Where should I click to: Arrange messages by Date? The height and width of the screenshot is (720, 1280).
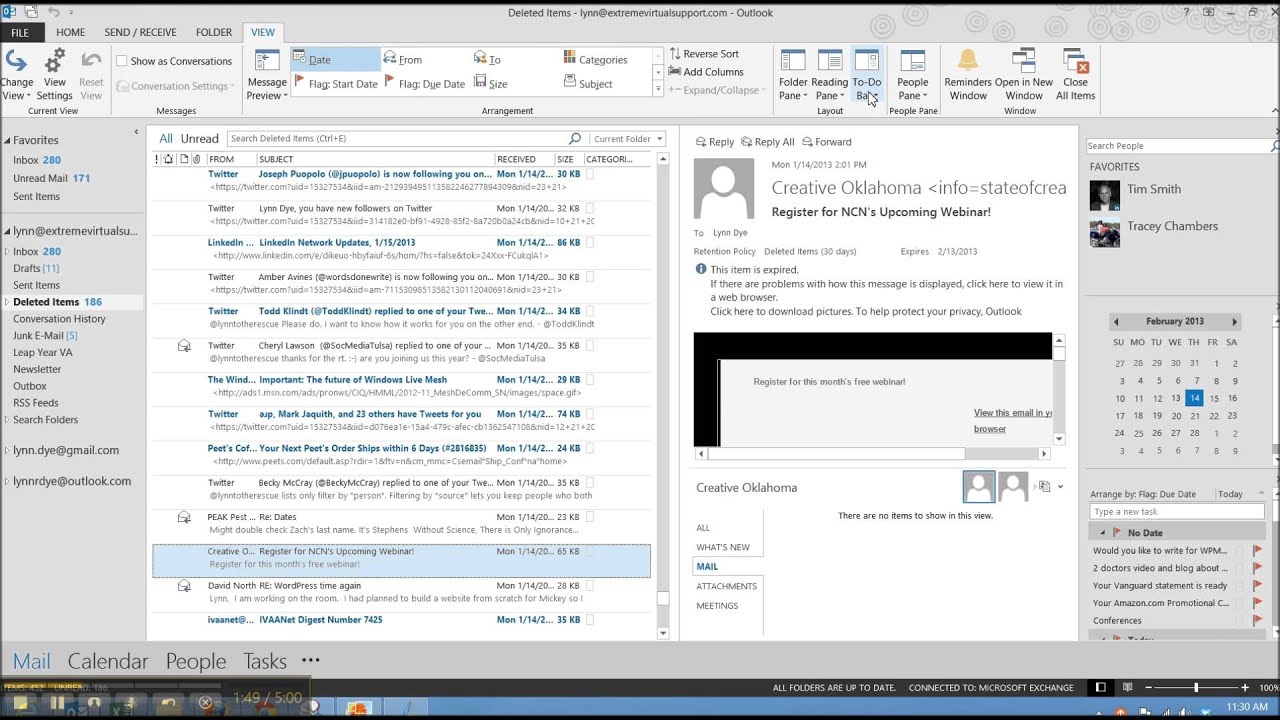click(x=336, y=59)
